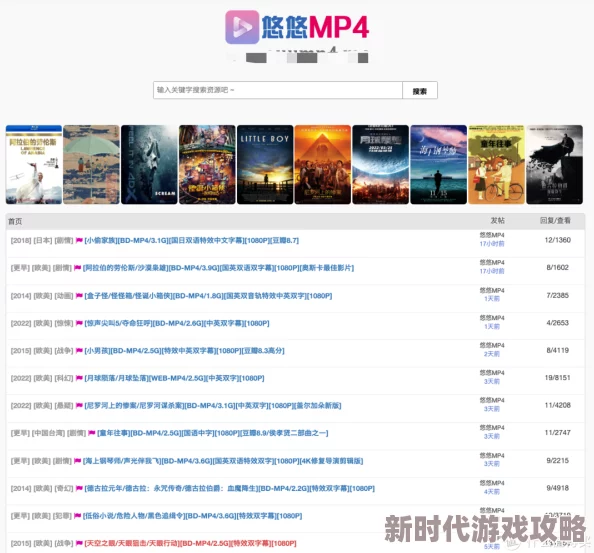Select the [2018] tag in 小偷家族 row
594x553 pixels.
pyautogui.click(x=21, y=241)
